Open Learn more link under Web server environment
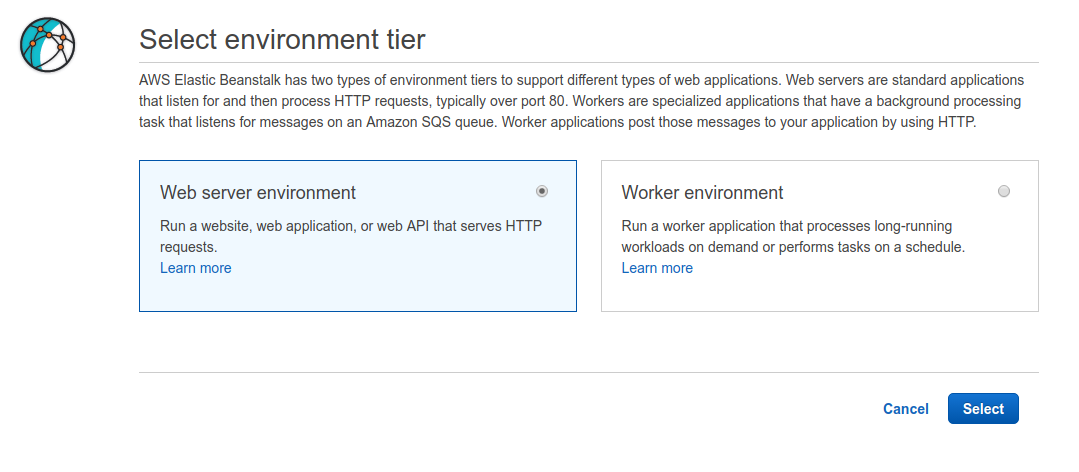 (195, 268)
